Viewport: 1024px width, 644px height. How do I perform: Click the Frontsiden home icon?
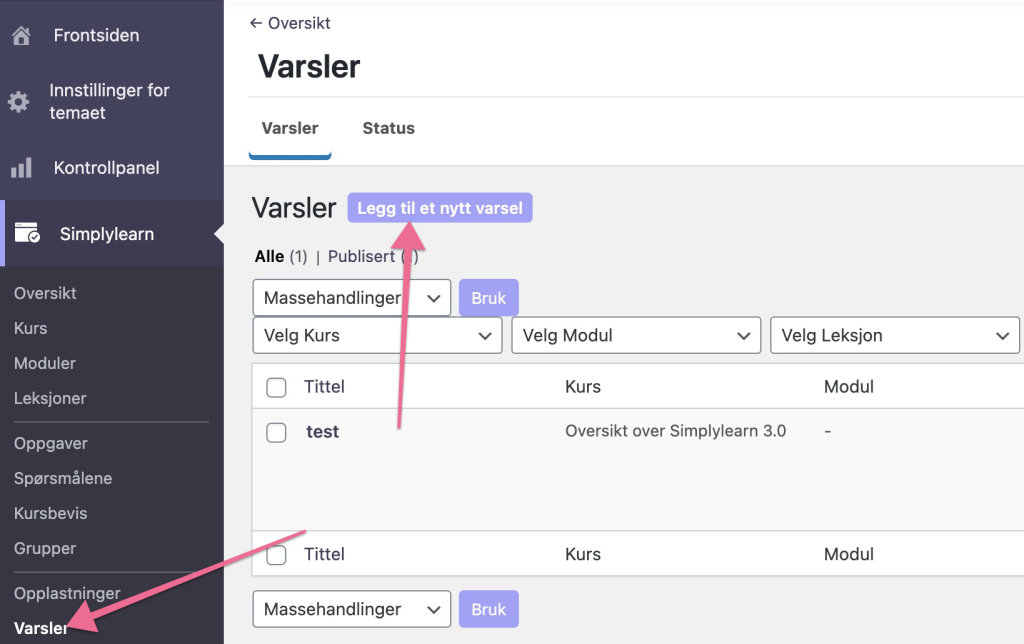(x=20, y=36)
